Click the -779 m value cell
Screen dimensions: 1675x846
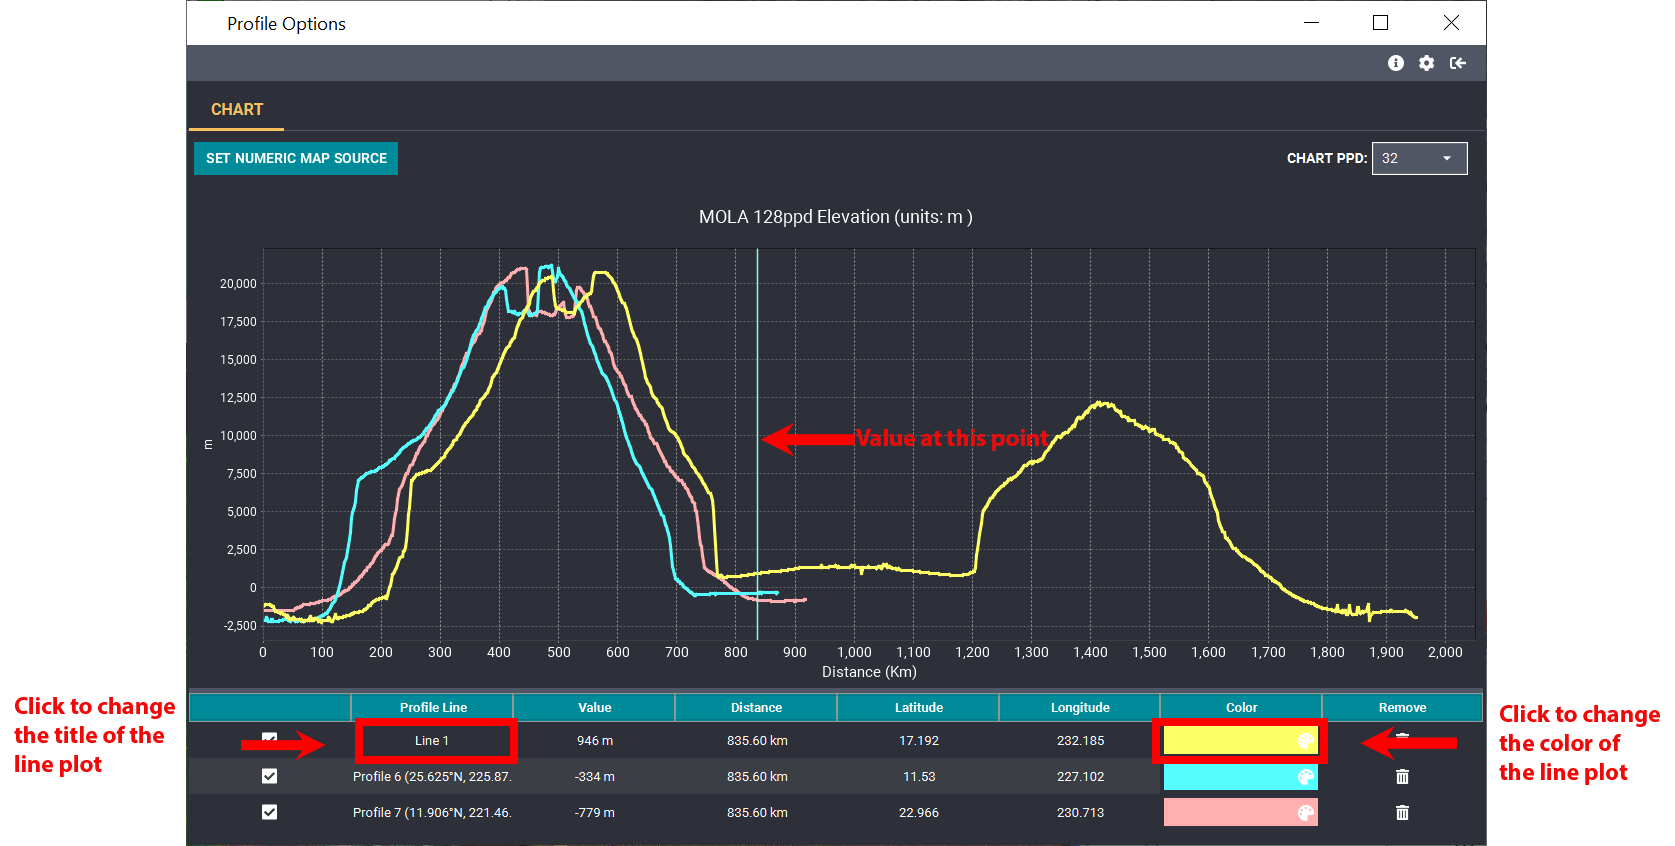pyautogui.click(x=594, y=812)
